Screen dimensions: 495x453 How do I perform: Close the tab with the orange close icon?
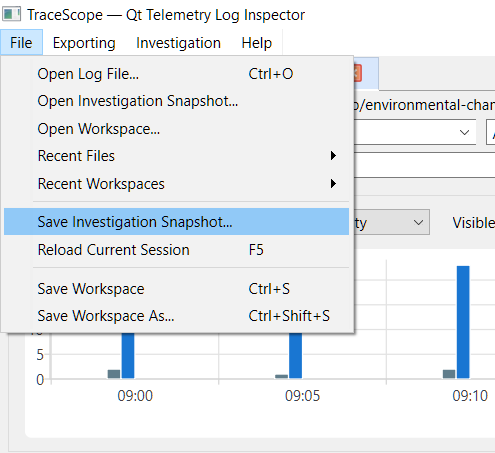[357, 73]
